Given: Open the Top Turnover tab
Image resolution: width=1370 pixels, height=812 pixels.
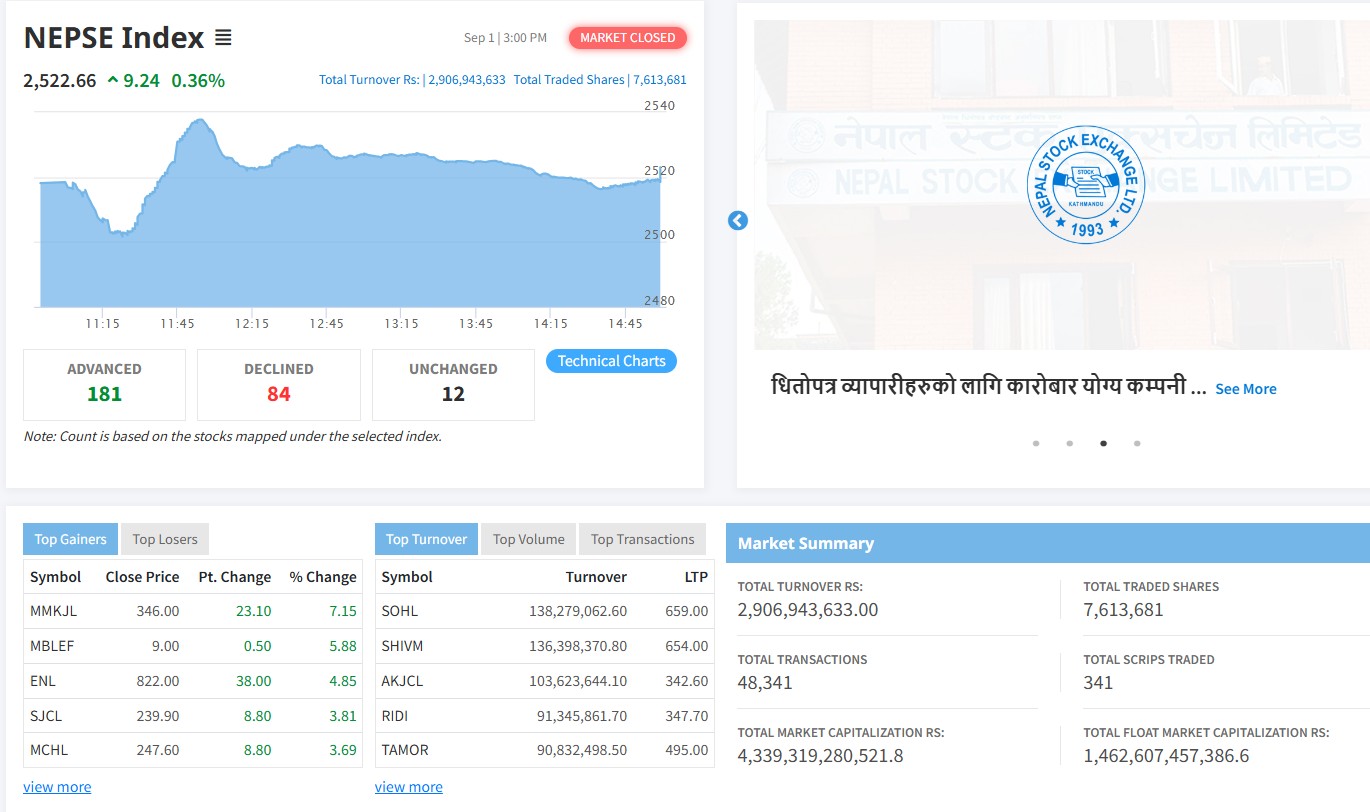Looking at the screenshot, I should (x=426, y=539).
